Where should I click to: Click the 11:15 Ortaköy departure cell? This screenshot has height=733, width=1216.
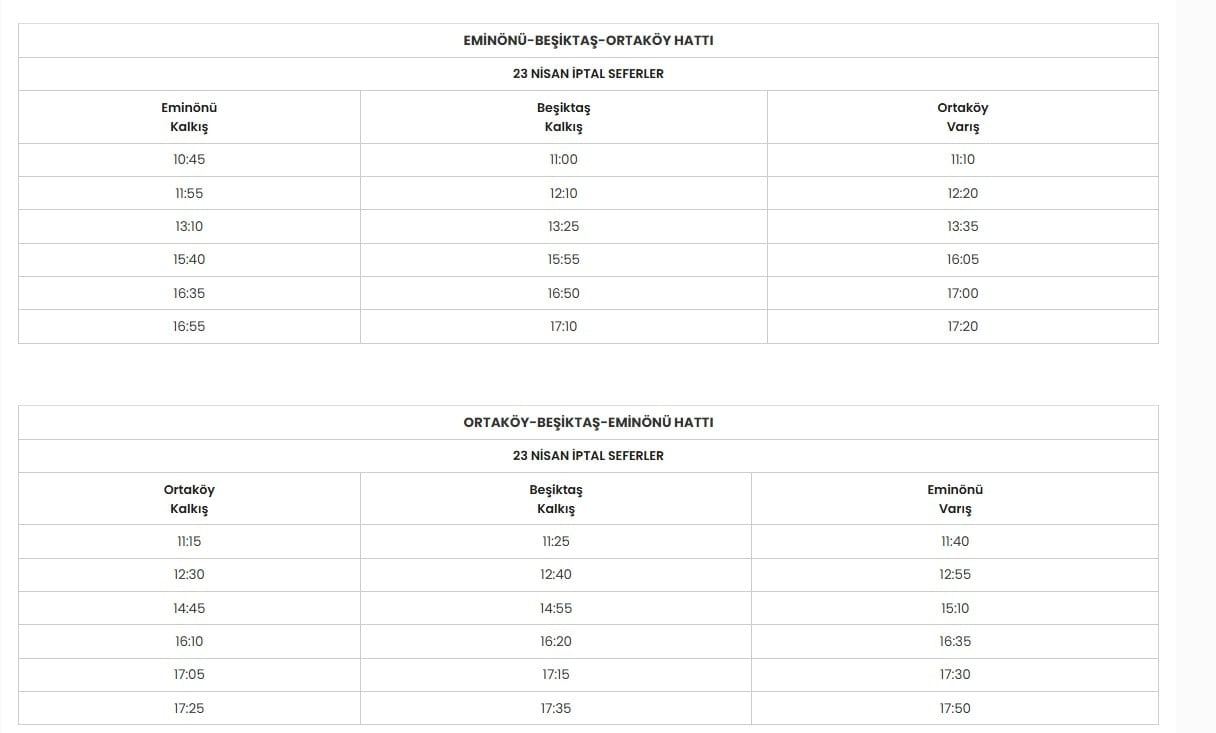189,542
